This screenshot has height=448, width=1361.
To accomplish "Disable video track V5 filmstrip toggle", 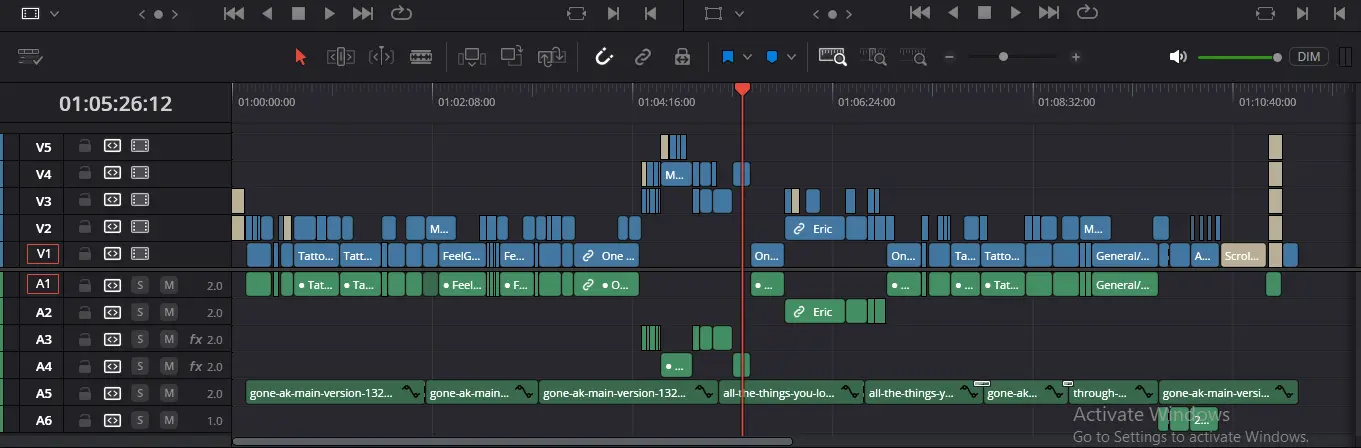I will [x=139, y=146].
